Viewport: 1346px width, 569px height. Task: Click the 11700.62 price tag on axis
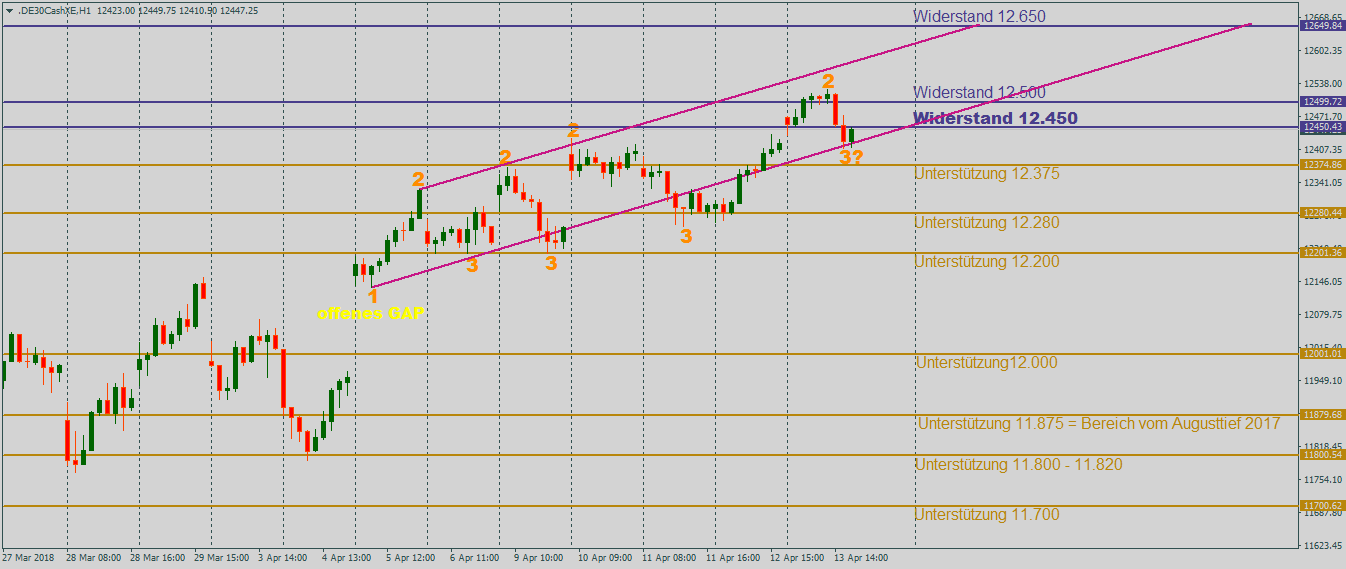(x=1322, y=506)
